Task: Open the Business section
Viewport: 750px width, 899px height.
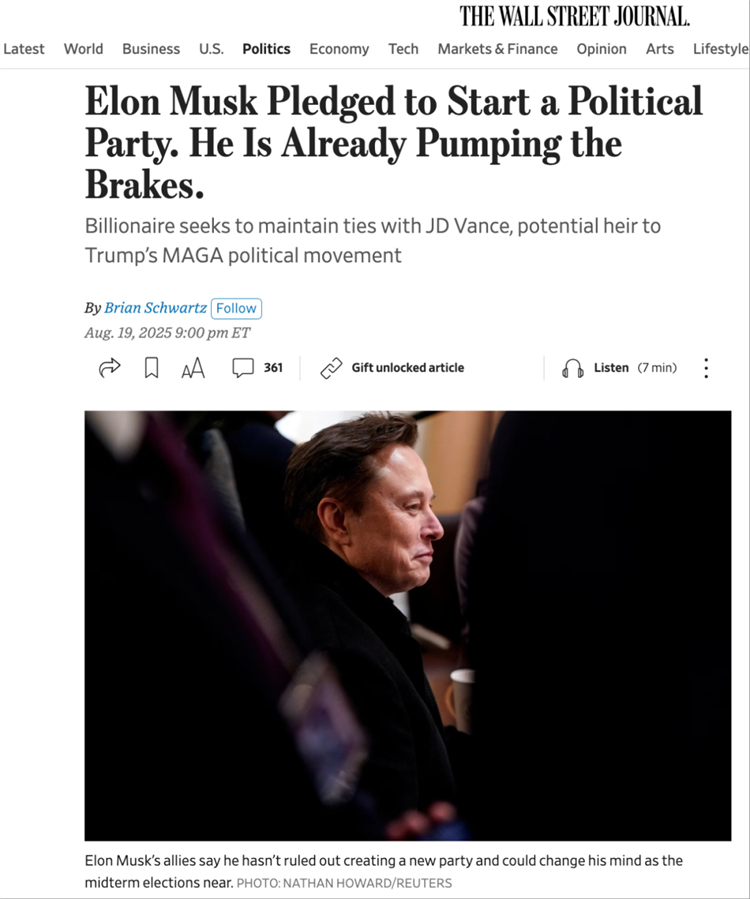Action: [x=151, y=48]
